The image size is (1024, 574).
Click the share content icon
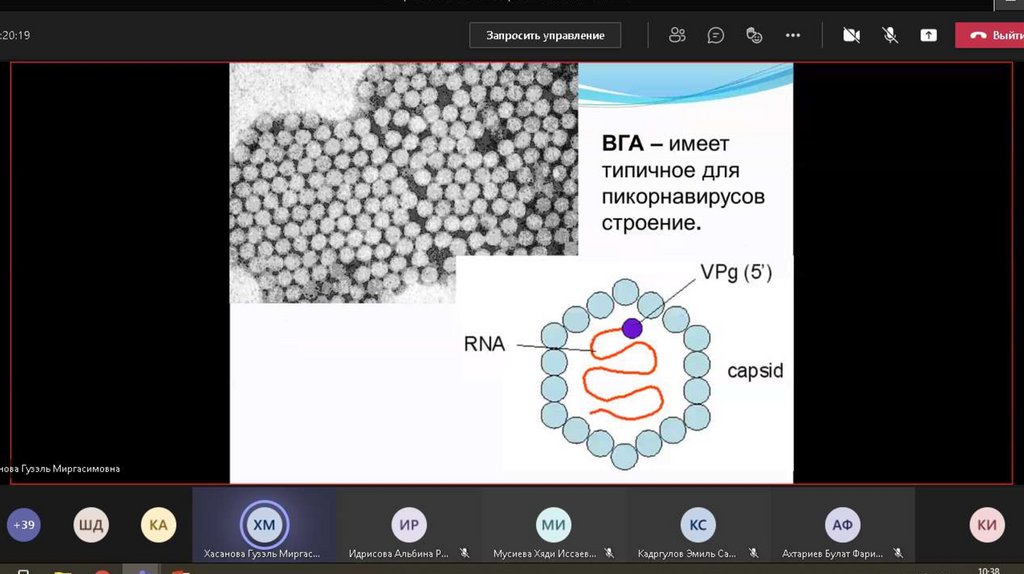(x=928, y=35)
